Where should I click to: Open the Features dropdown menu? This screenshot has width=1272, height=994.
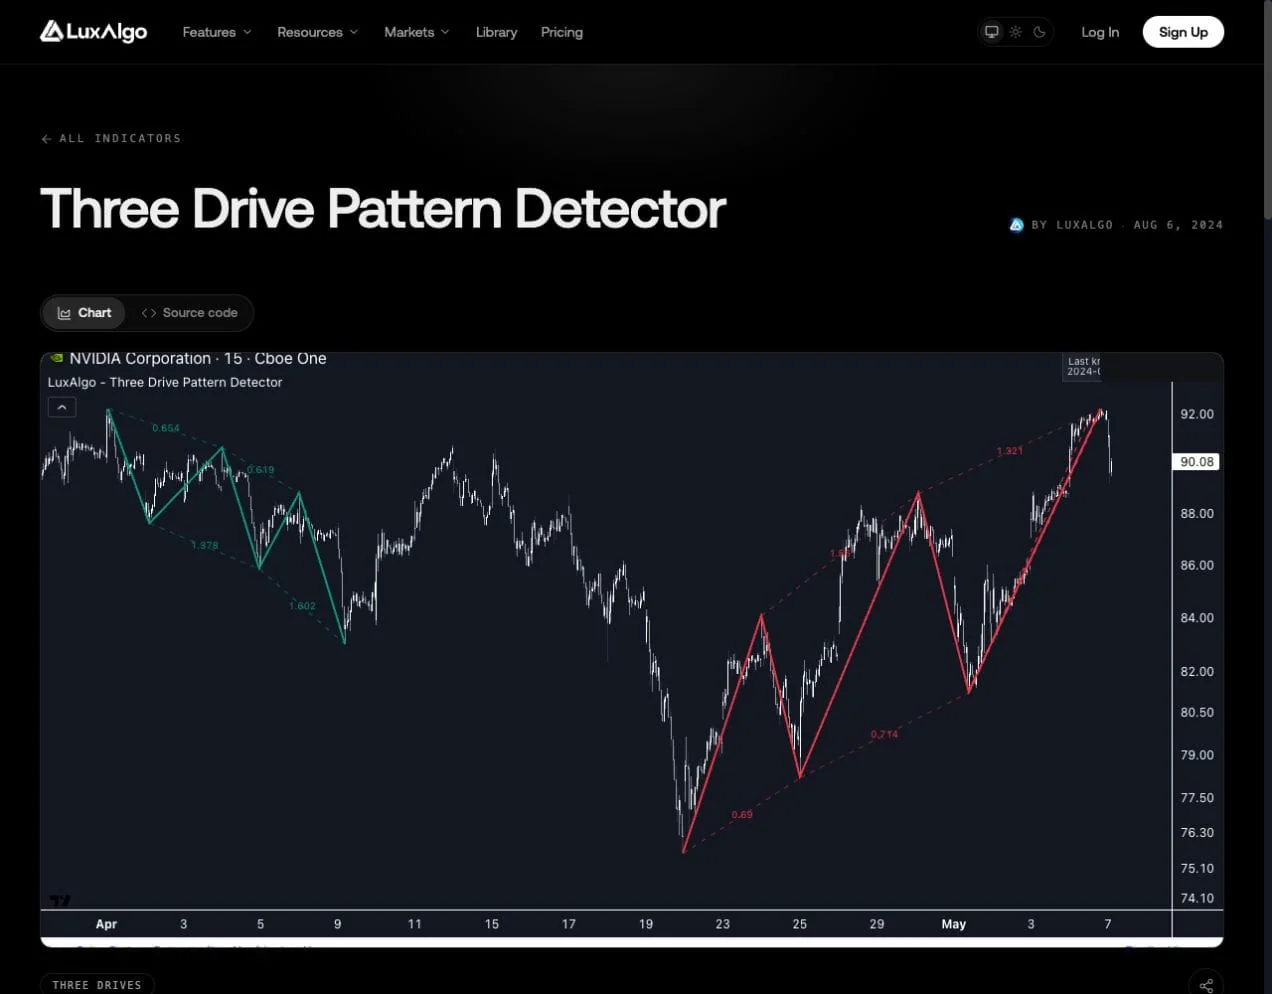click(x=217, y=32)
